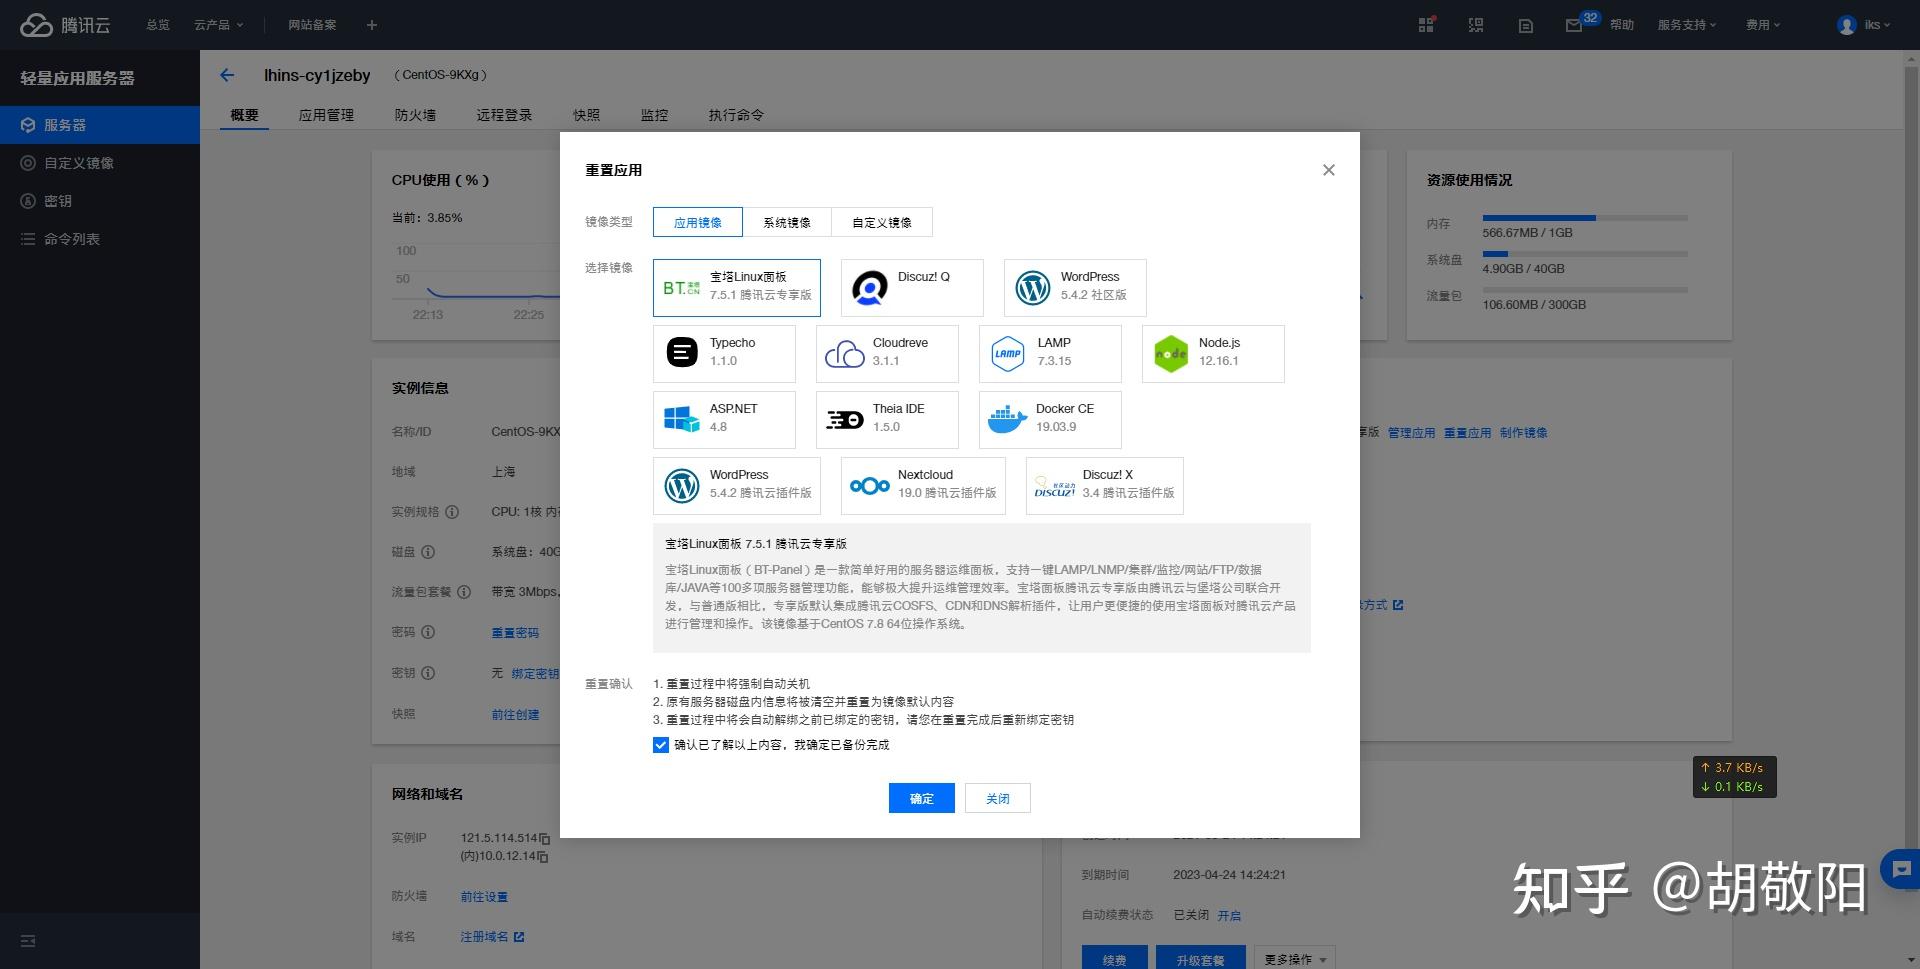Open the QR code icon in top bar
Image resolution: width=1920 pixels, height=969 pixels.
pos(1476,25)
